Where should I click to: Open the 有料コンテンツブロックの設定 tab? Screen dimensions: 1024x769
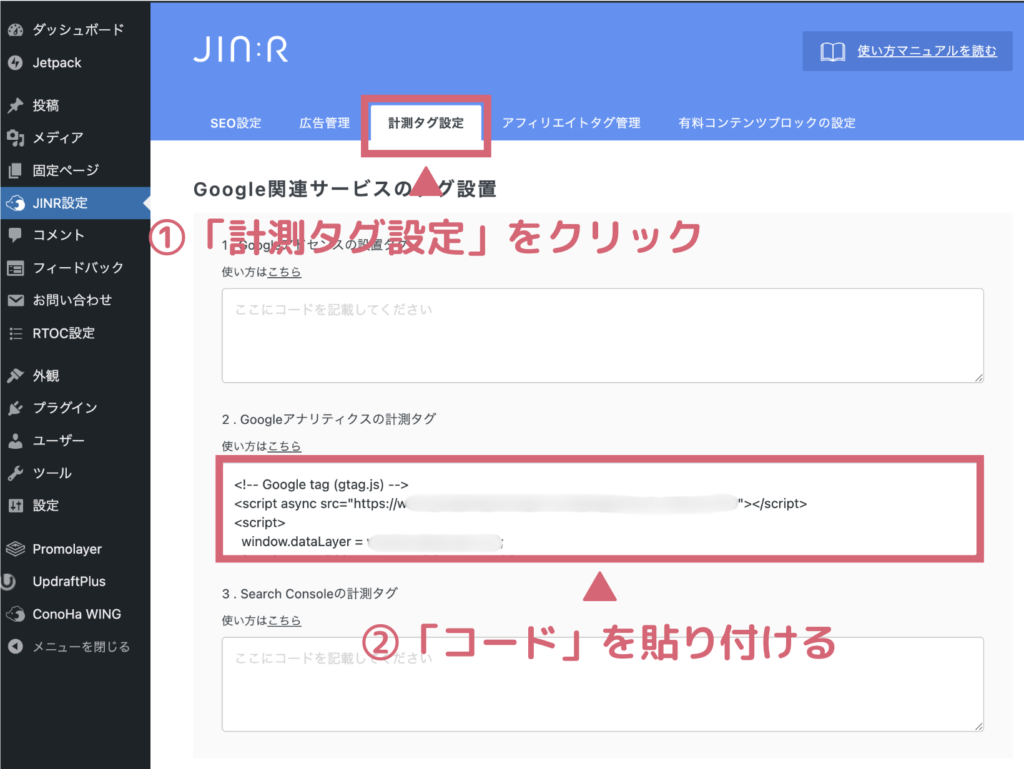click(767, 123)
